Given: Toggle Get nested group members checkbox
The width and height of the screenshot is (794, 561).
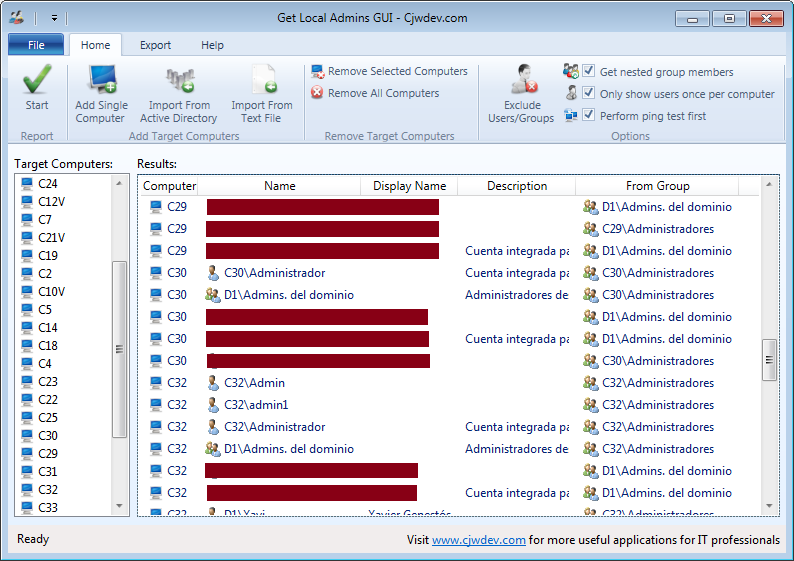Looking at the screenshot, I should coord(588,71).
